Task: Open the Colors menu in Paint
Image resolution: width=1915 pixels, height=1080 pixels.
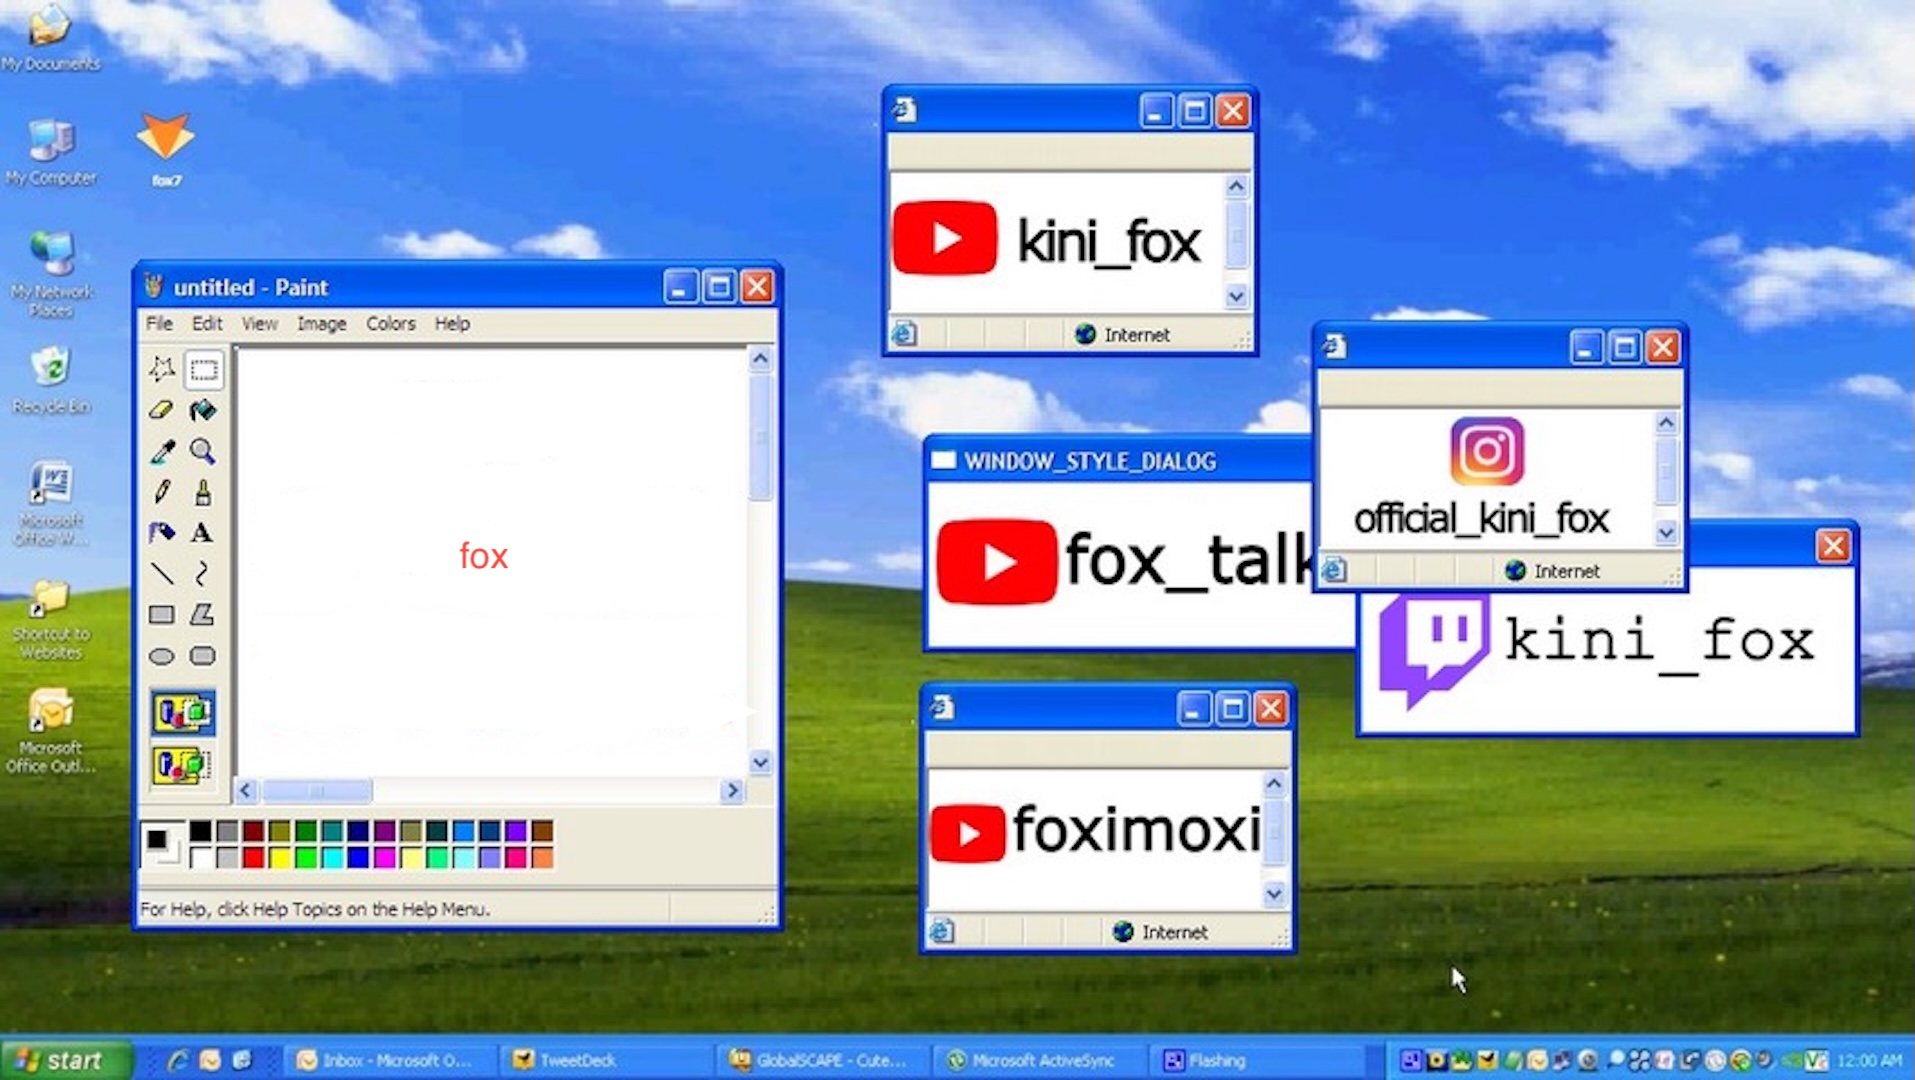Action: coord(390,324)
